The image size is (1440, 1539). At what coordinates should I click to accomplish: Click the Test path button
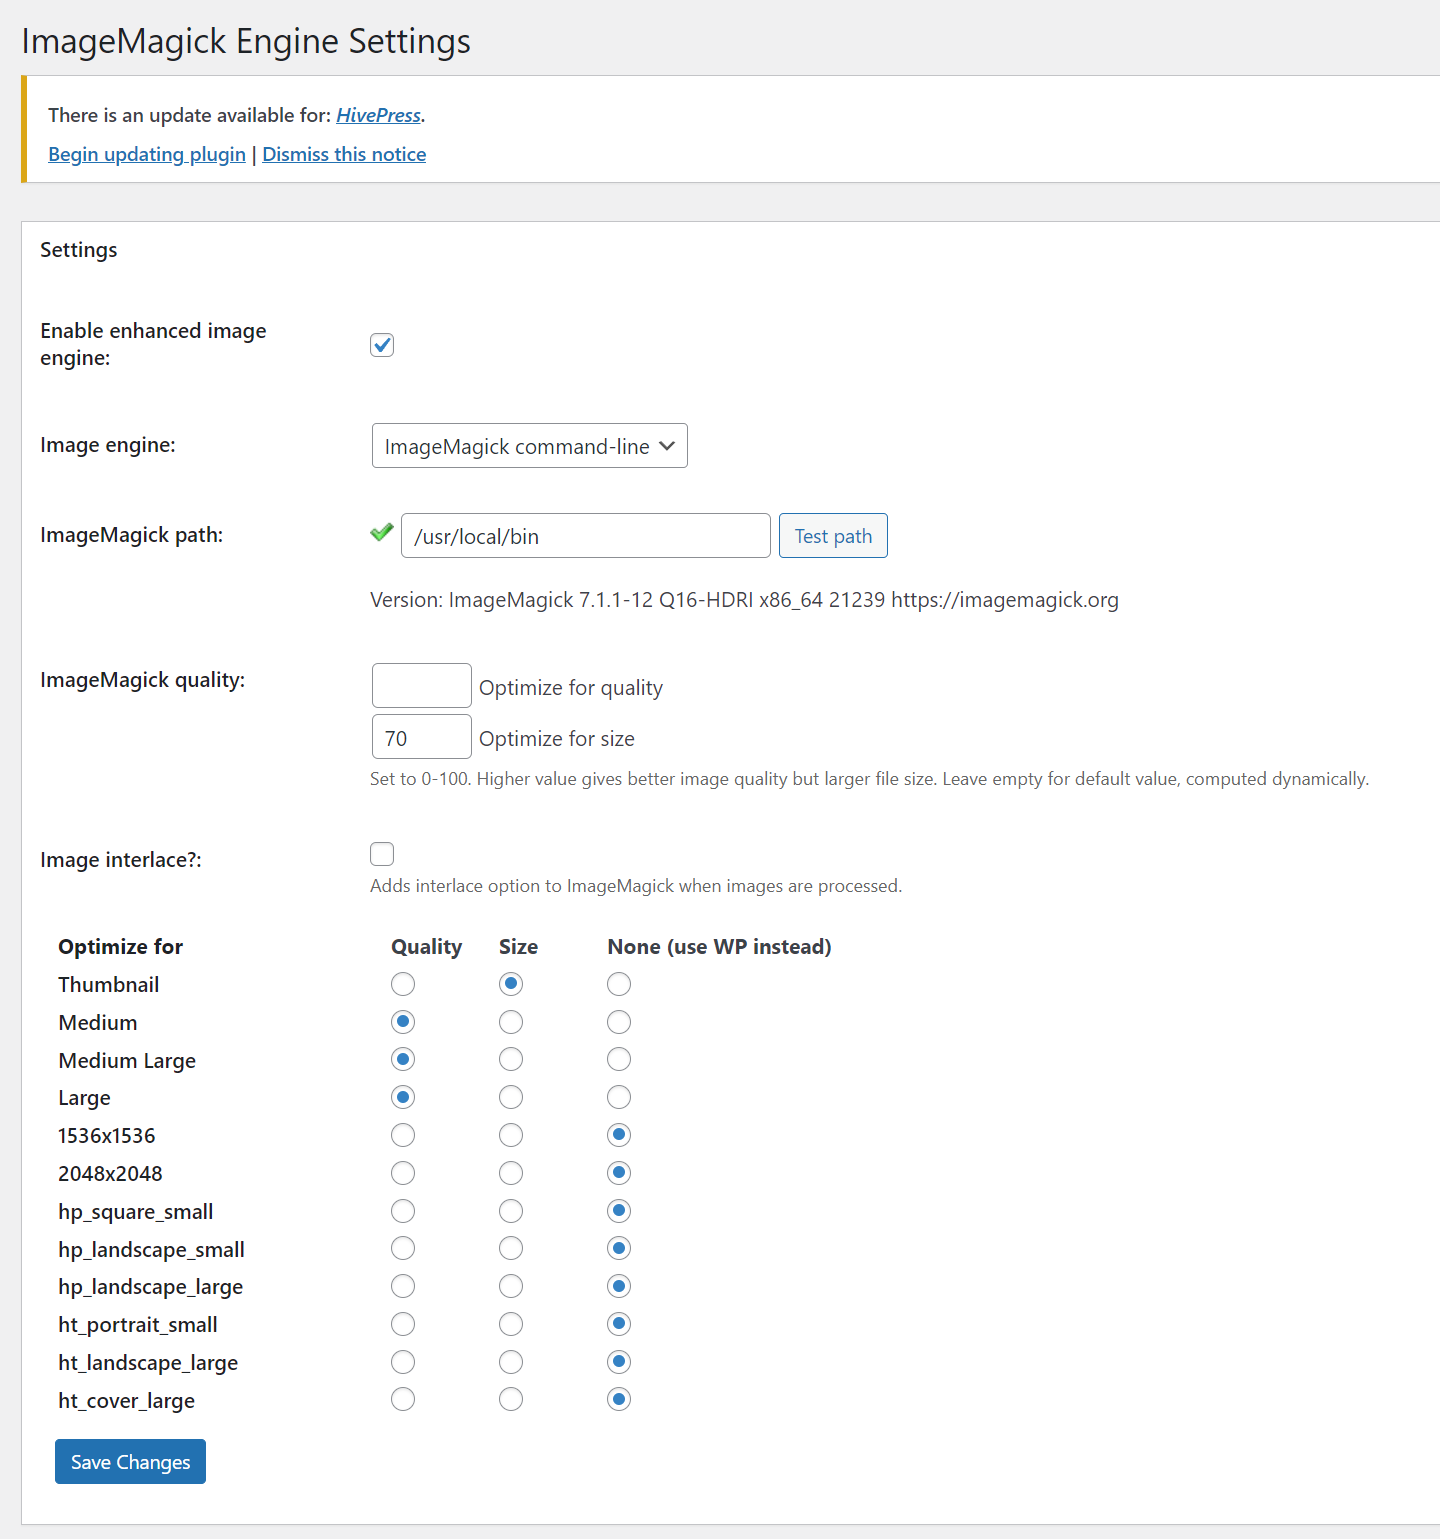pos(833,536)
